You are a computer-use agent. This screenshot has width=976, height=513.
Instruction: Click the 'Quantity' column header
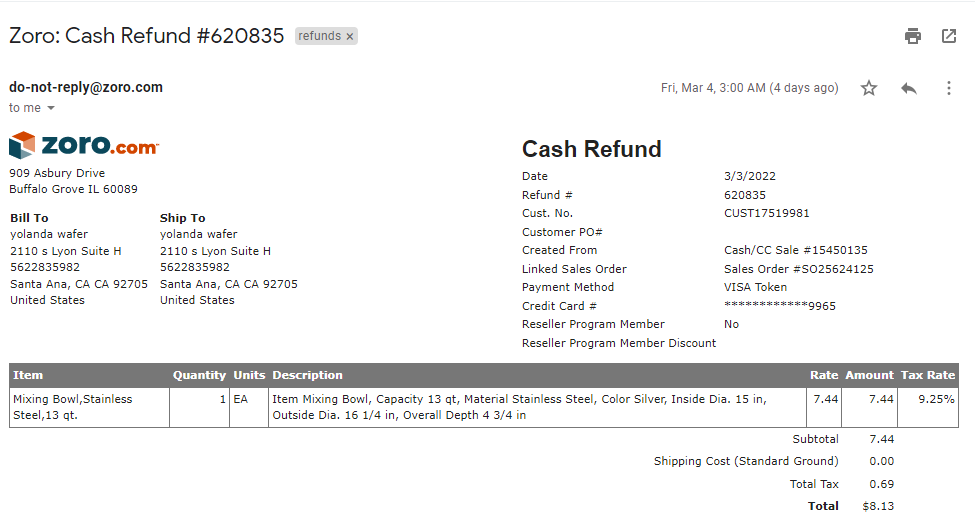tap(199, 375)
